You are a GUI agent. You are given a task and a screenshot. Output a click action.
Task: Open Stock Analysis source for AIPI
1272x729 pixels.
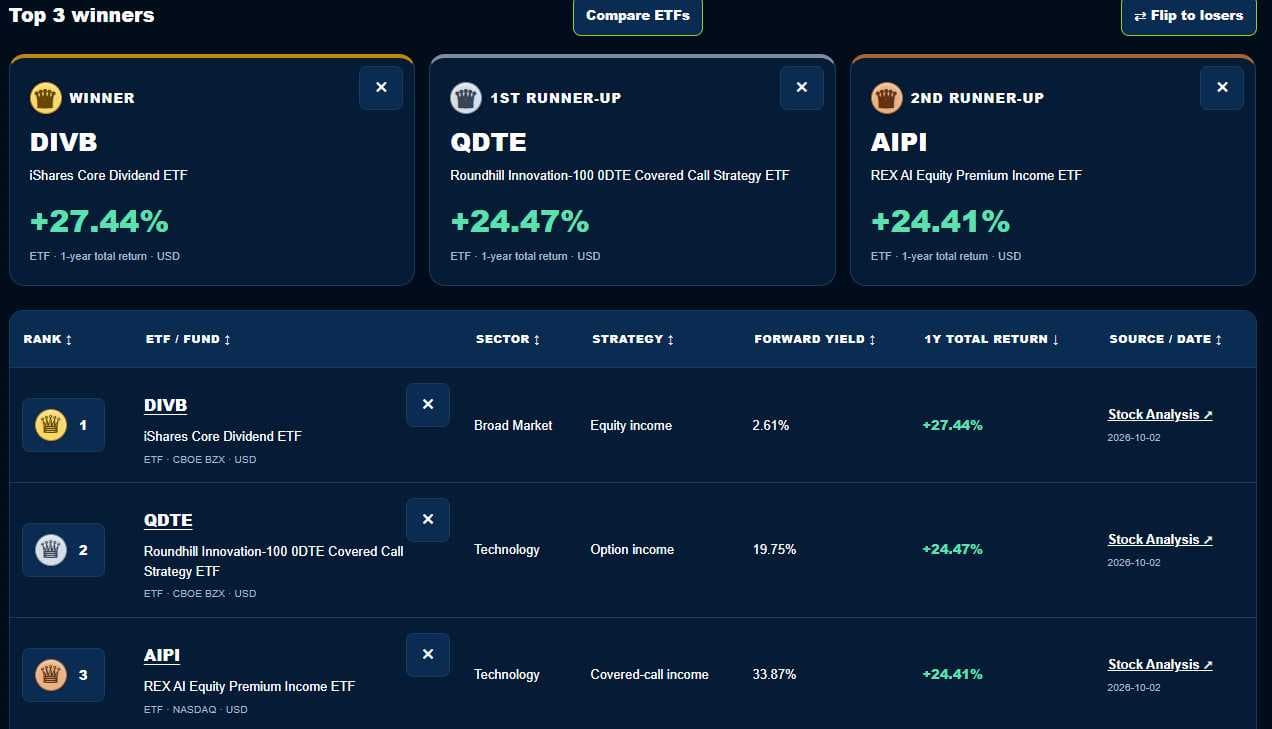pyautogui.click(x=1160, y=664)
